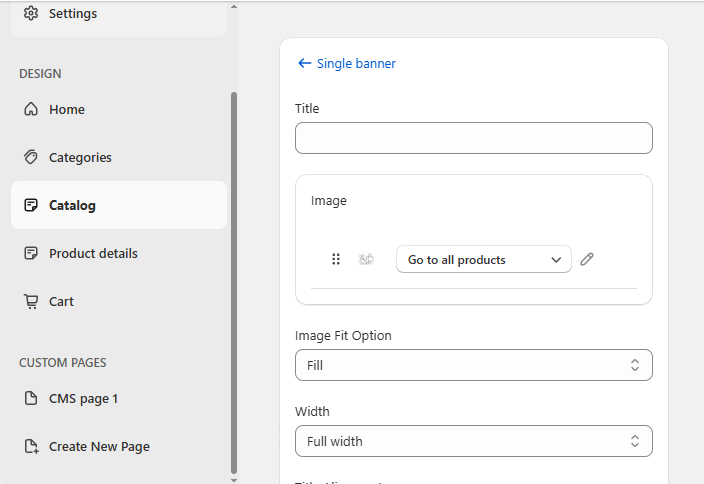Image resolution: width=704 pixels, height=484 pixels.
Task: Return via the Single banner link
Action: tap(356, 64)
